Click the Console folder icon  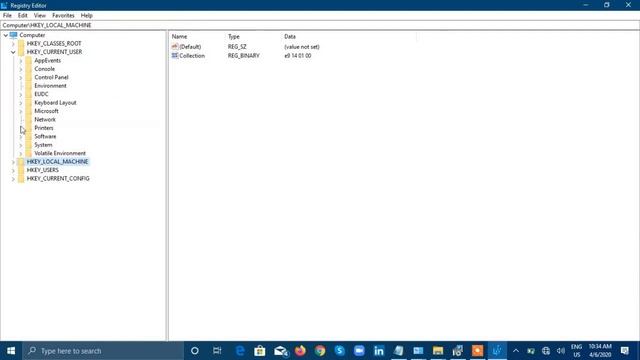(x=28, y=69)
